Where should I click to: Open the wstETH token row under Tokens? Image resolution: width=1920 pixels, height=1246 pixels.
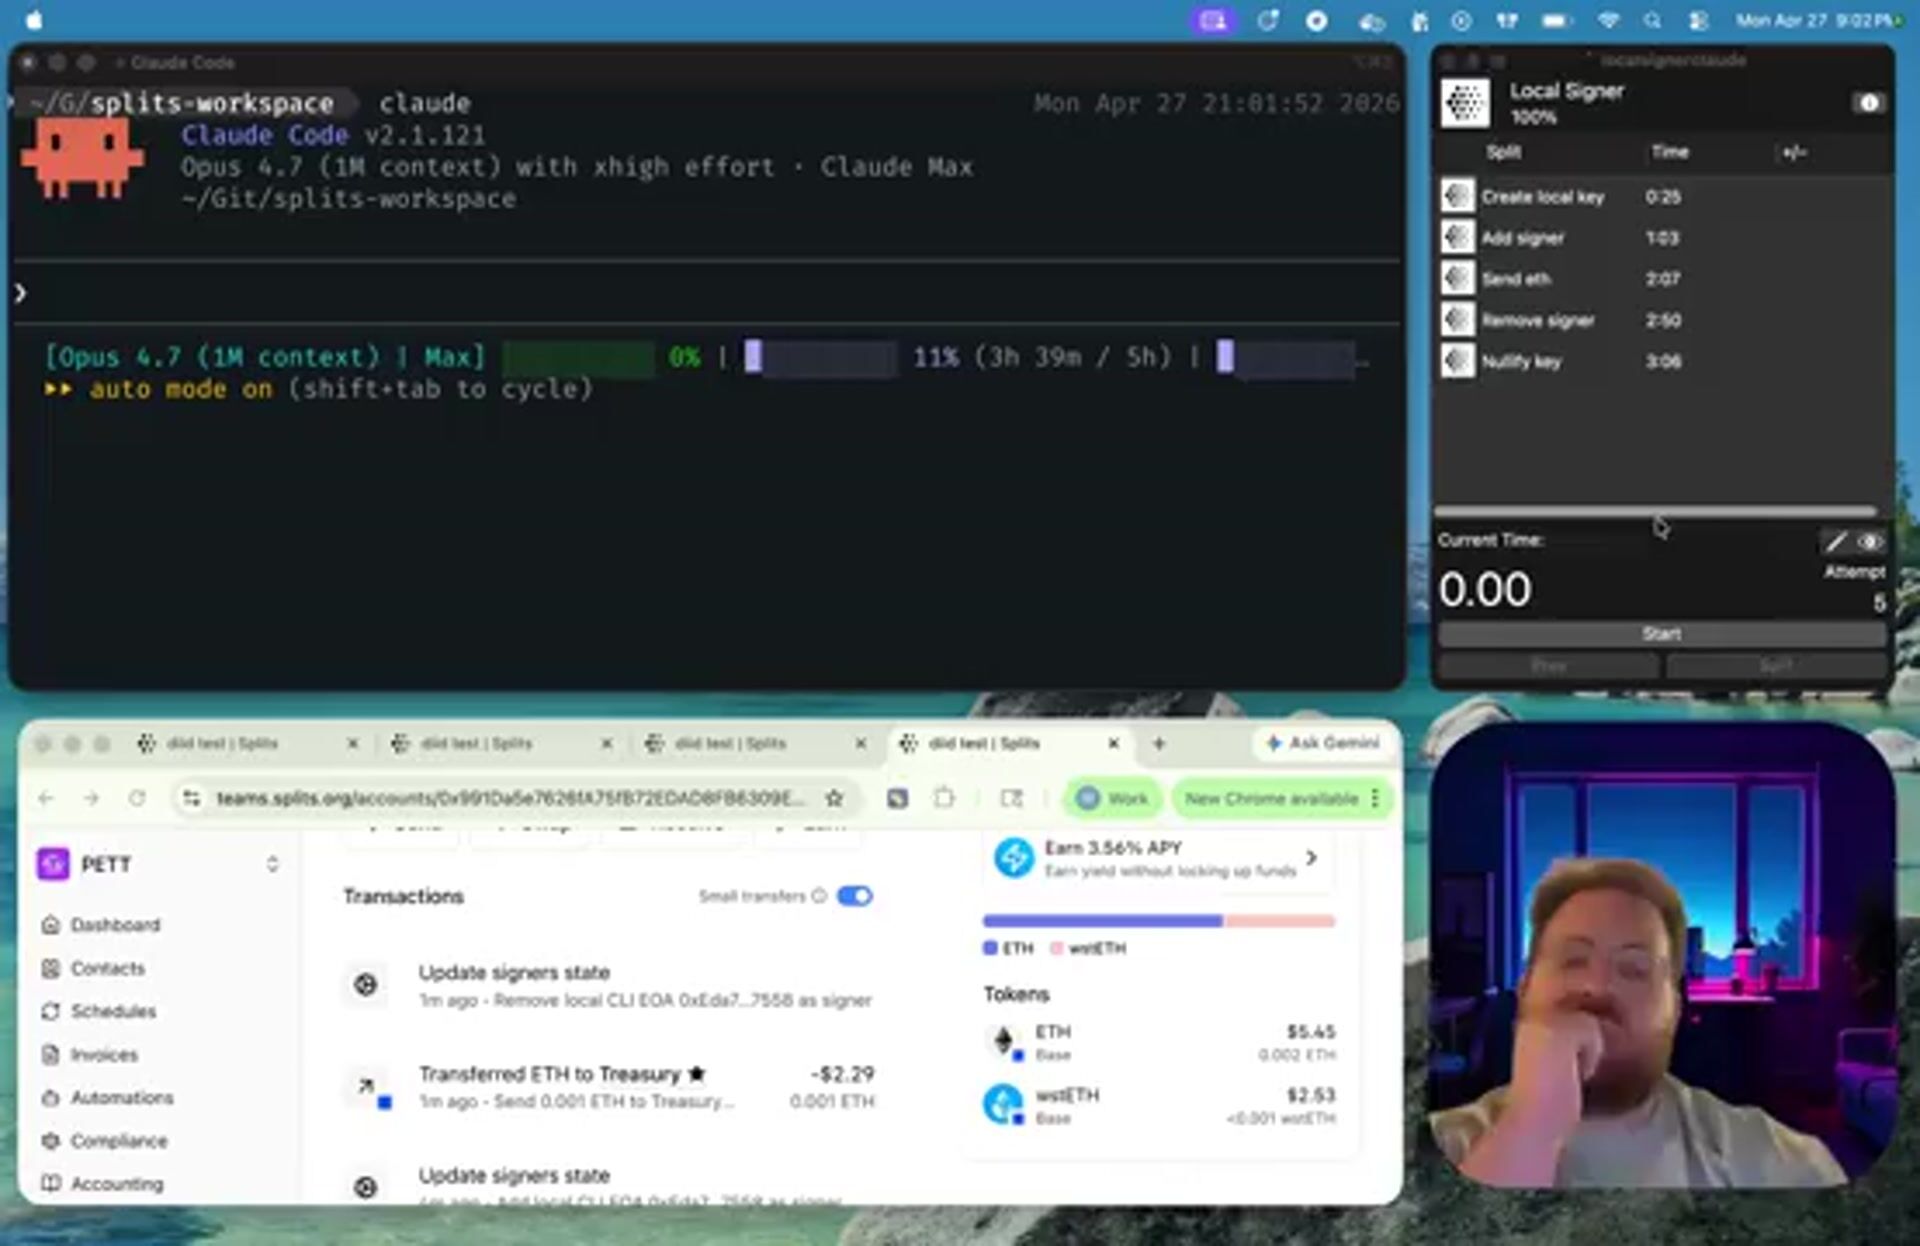click(1160, 1106)
